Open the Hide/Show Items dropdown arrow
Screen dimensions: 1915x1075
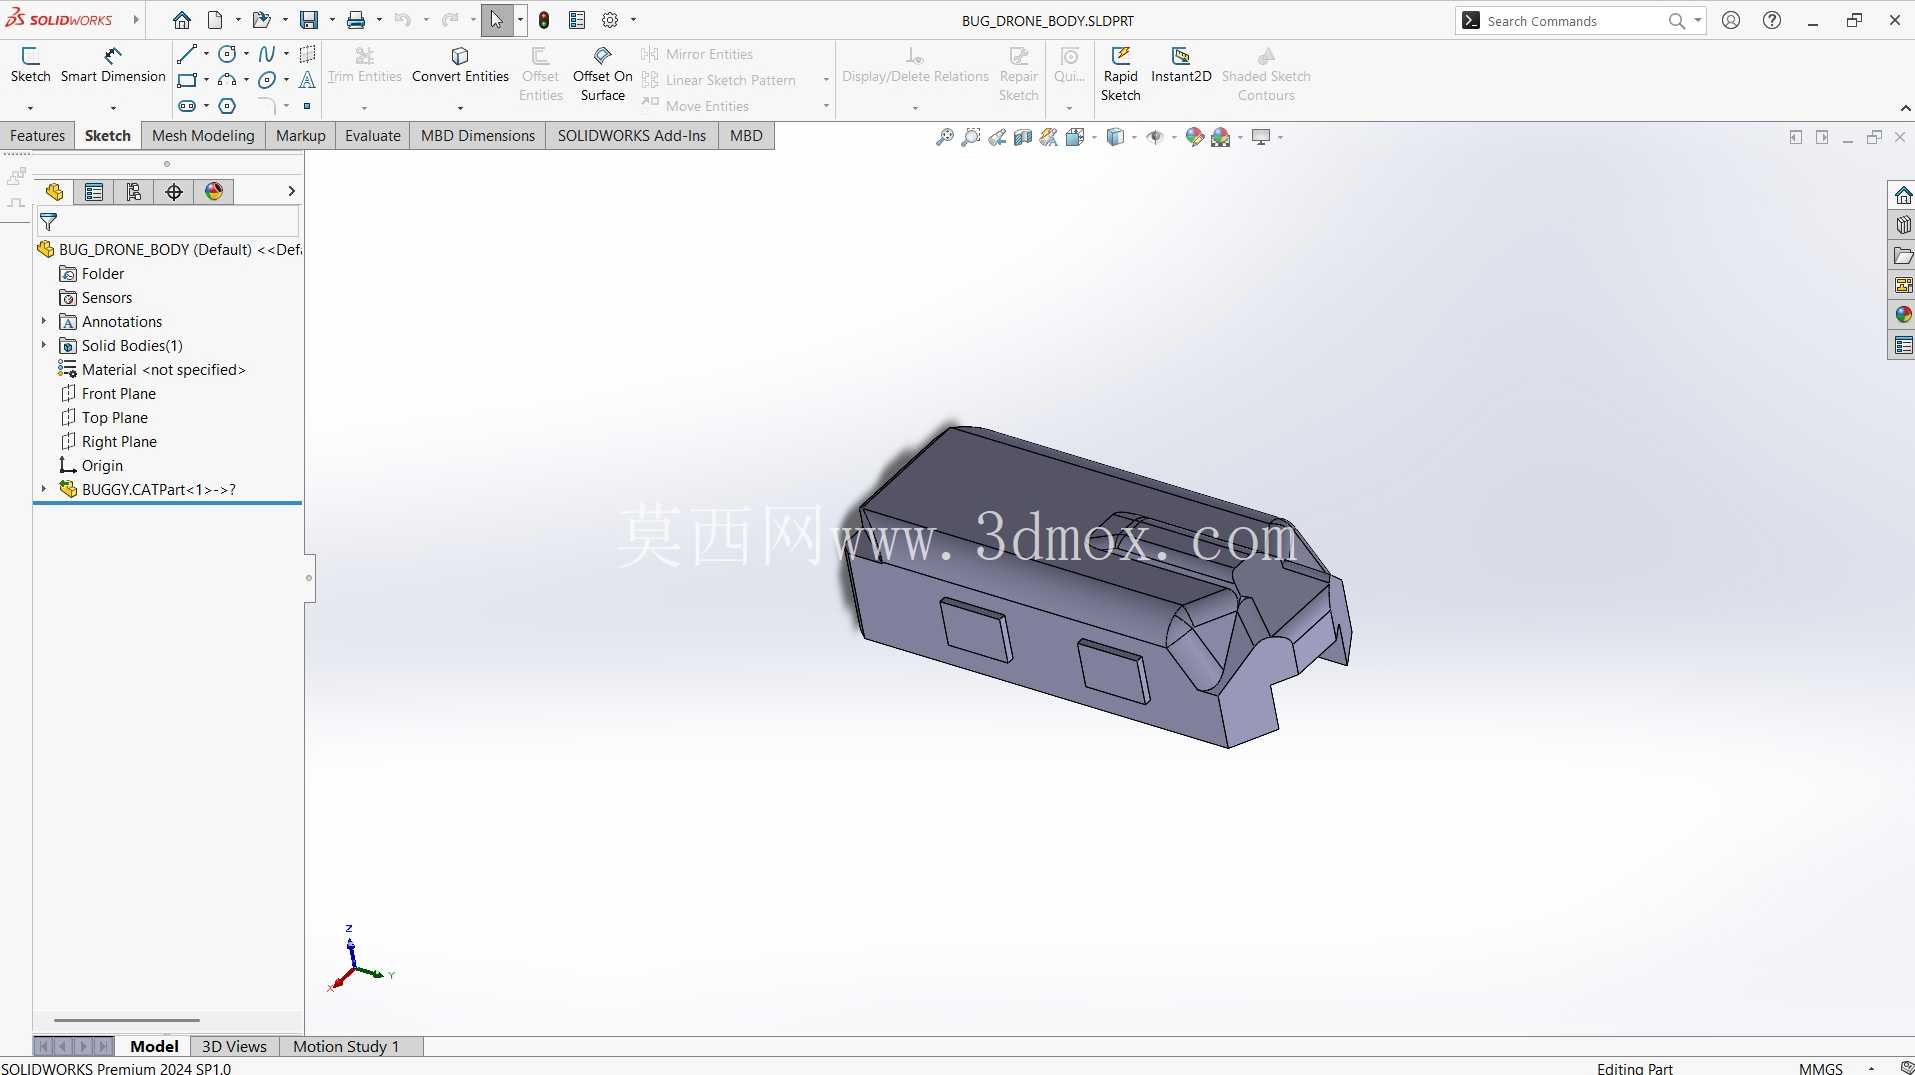[x=1174, y=138]
